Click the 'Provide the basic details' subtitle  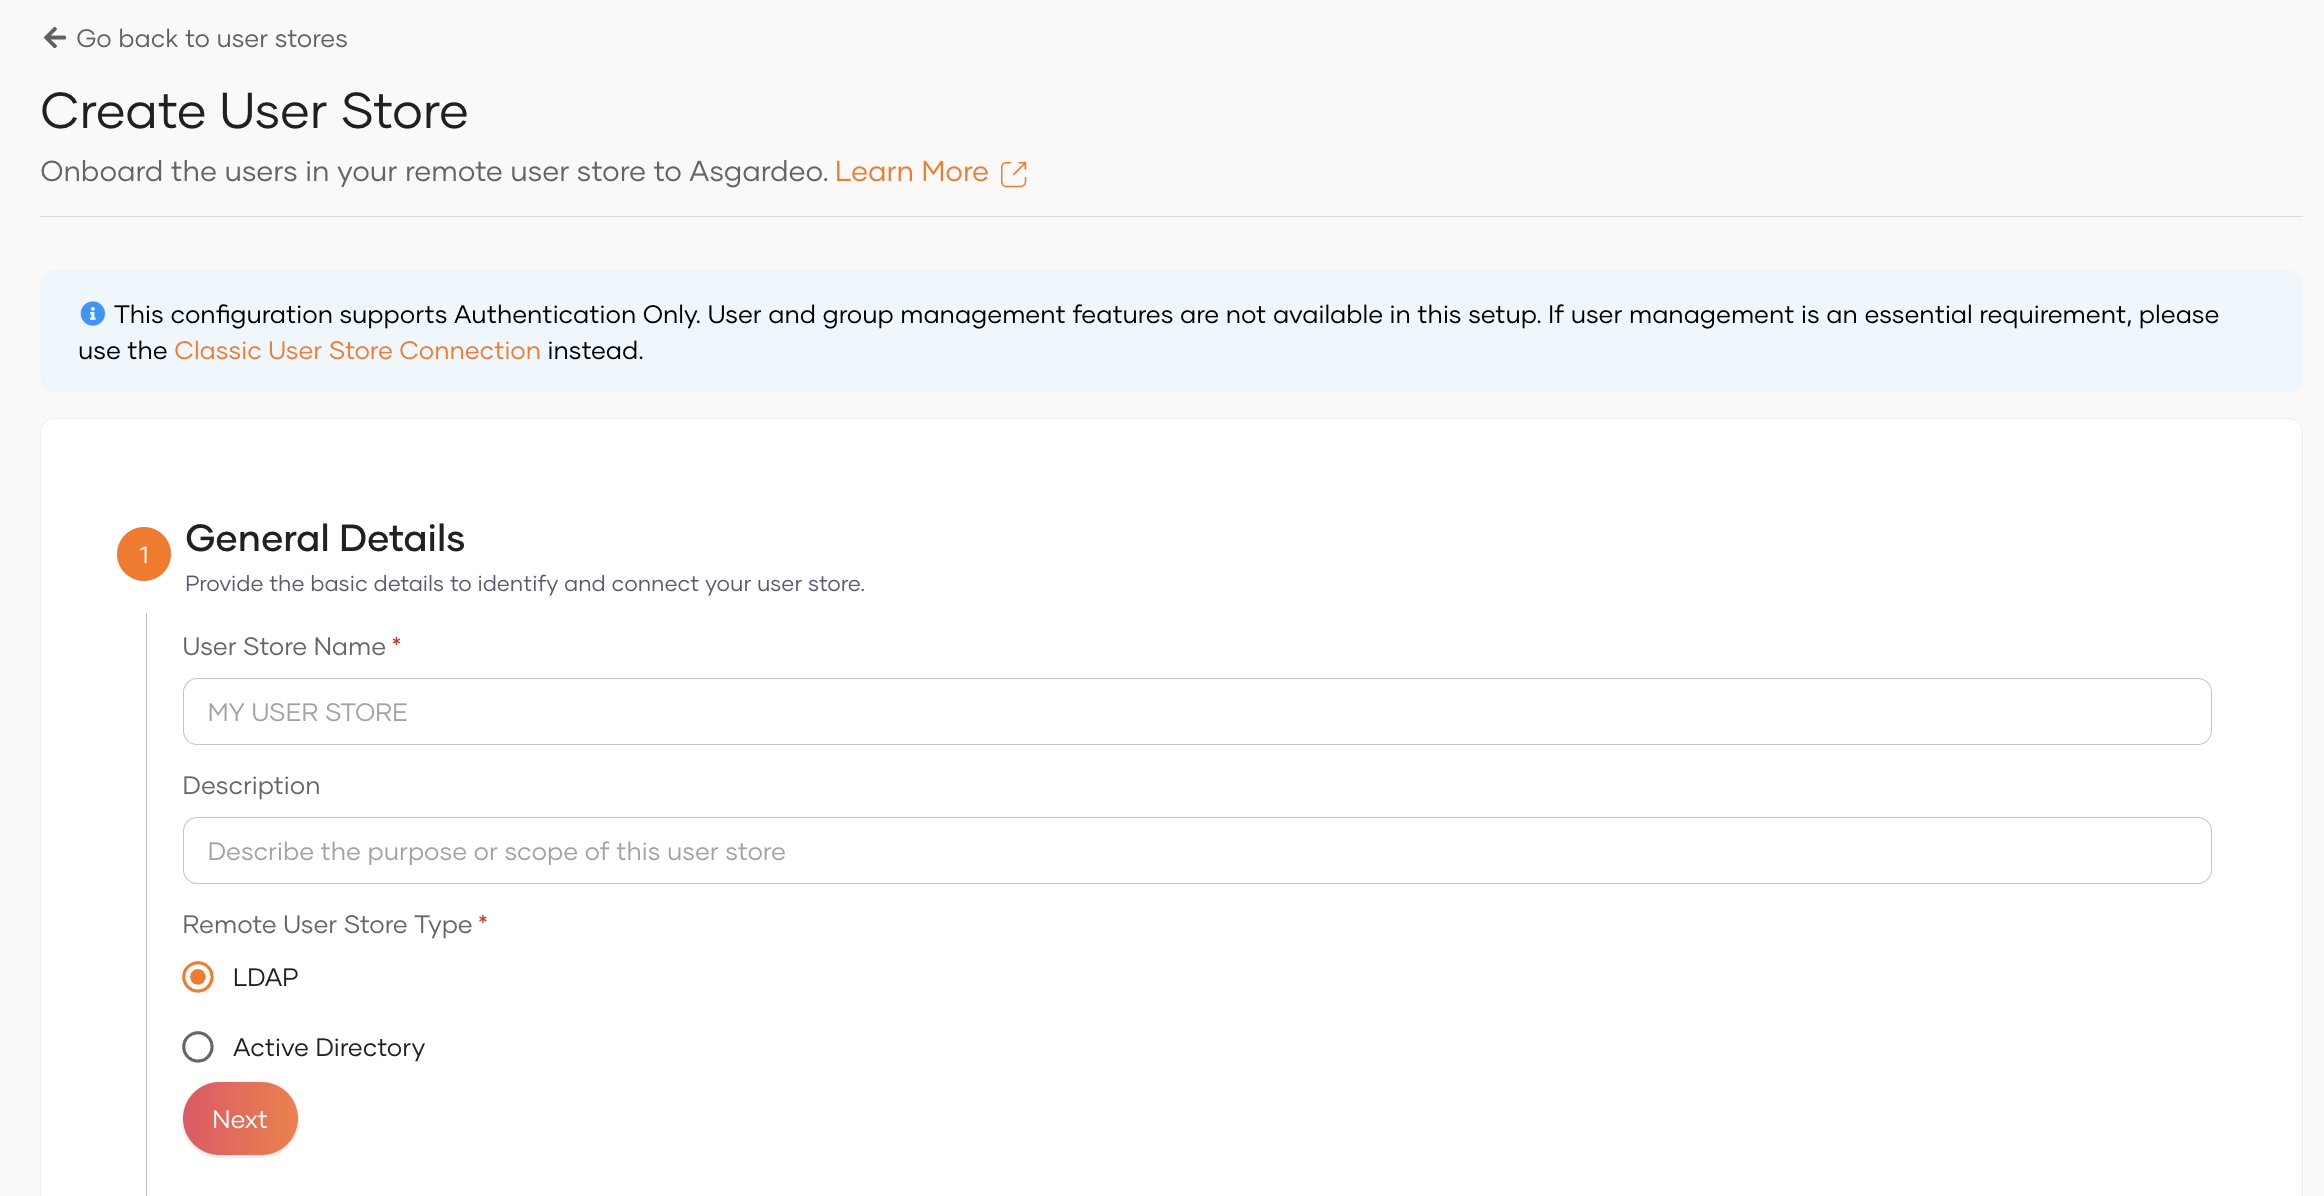(525, 584)
